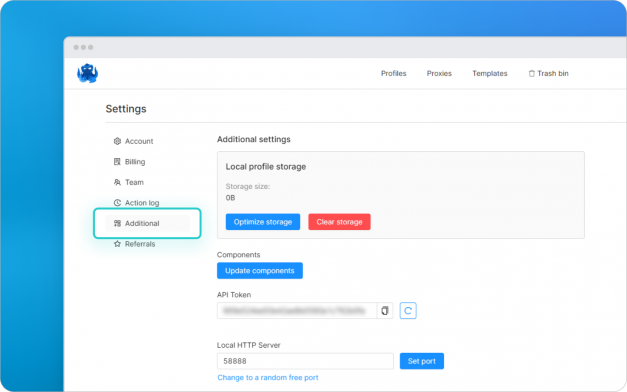Click the Local HTTP Server label
This screenshot has height=392, width=627.
(x=248, y=345)
